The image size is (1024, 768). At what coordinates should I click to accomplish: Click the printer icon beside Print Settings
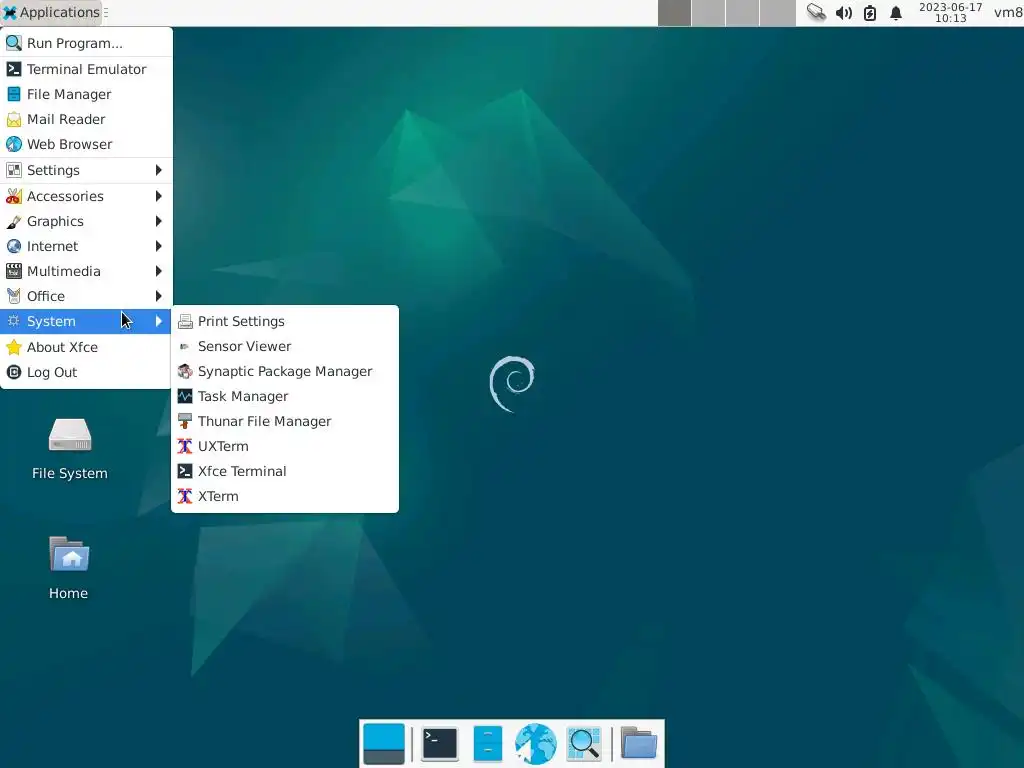click(185, 321)
